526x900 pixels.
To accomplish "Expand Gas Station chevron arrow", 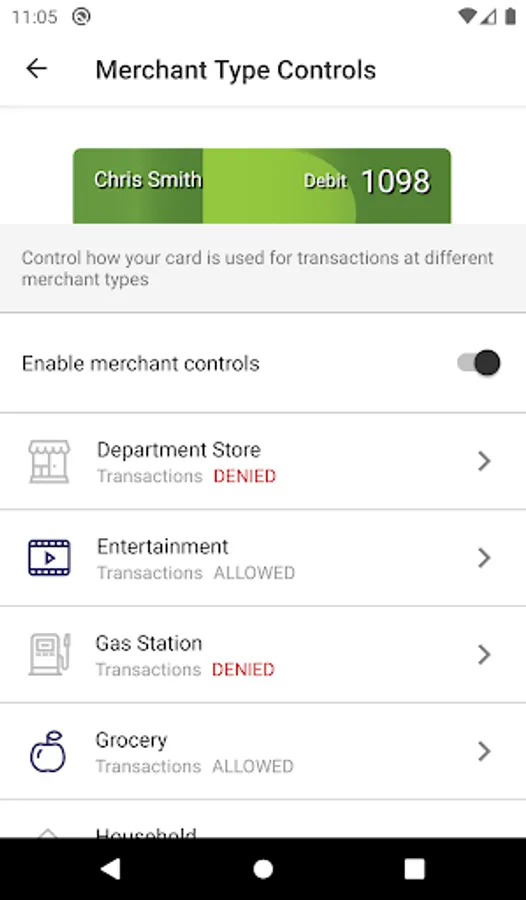I will (x=484, y=654).
